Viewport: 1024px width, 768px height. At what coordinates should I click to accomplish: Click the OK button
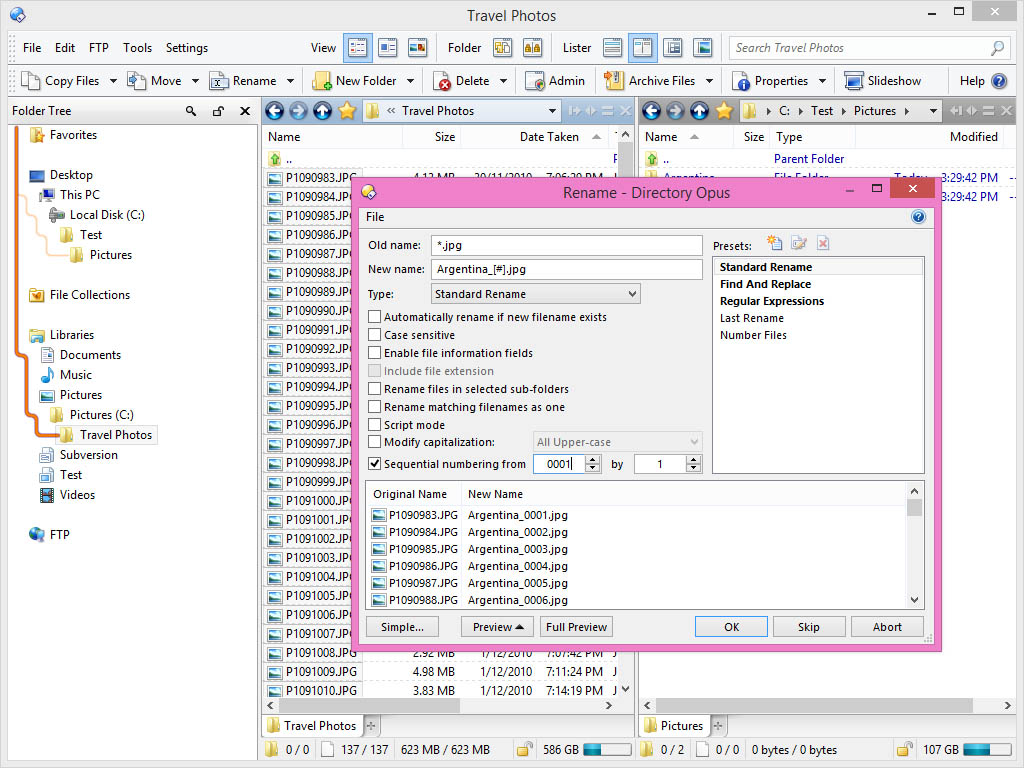[731, 627]
